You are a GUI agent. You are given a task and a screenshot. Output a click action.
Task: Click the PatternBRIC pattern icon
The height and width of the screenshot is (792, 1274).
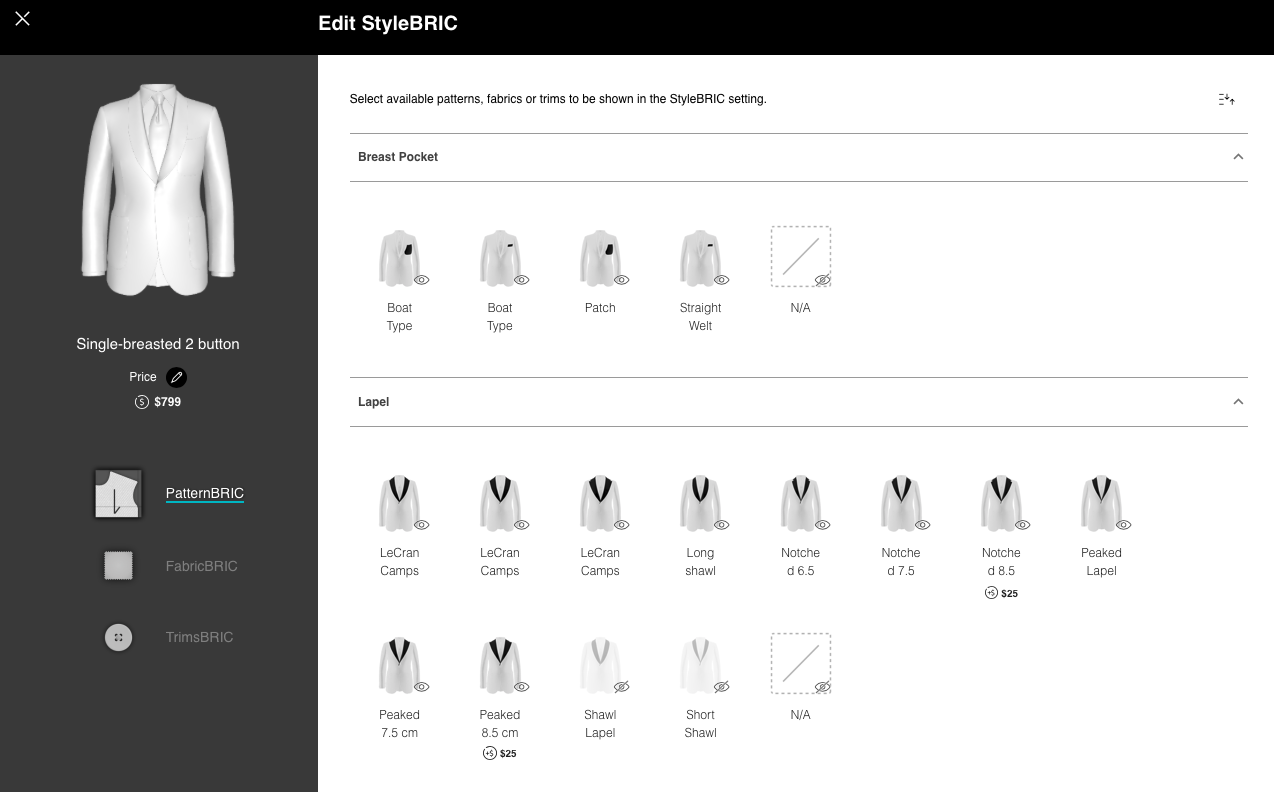click(x=118, y=493)
